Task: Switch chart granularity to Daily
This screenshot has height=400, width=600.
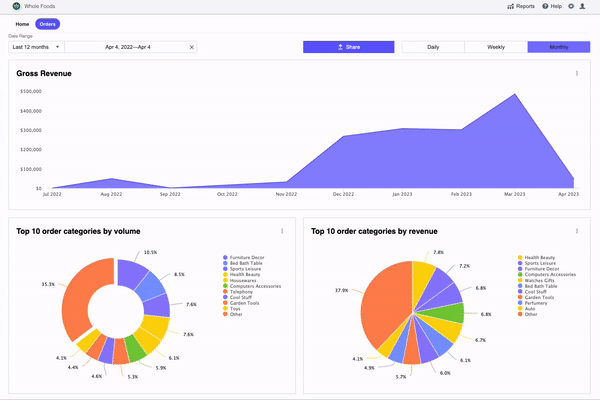Action: click(433, 47)
